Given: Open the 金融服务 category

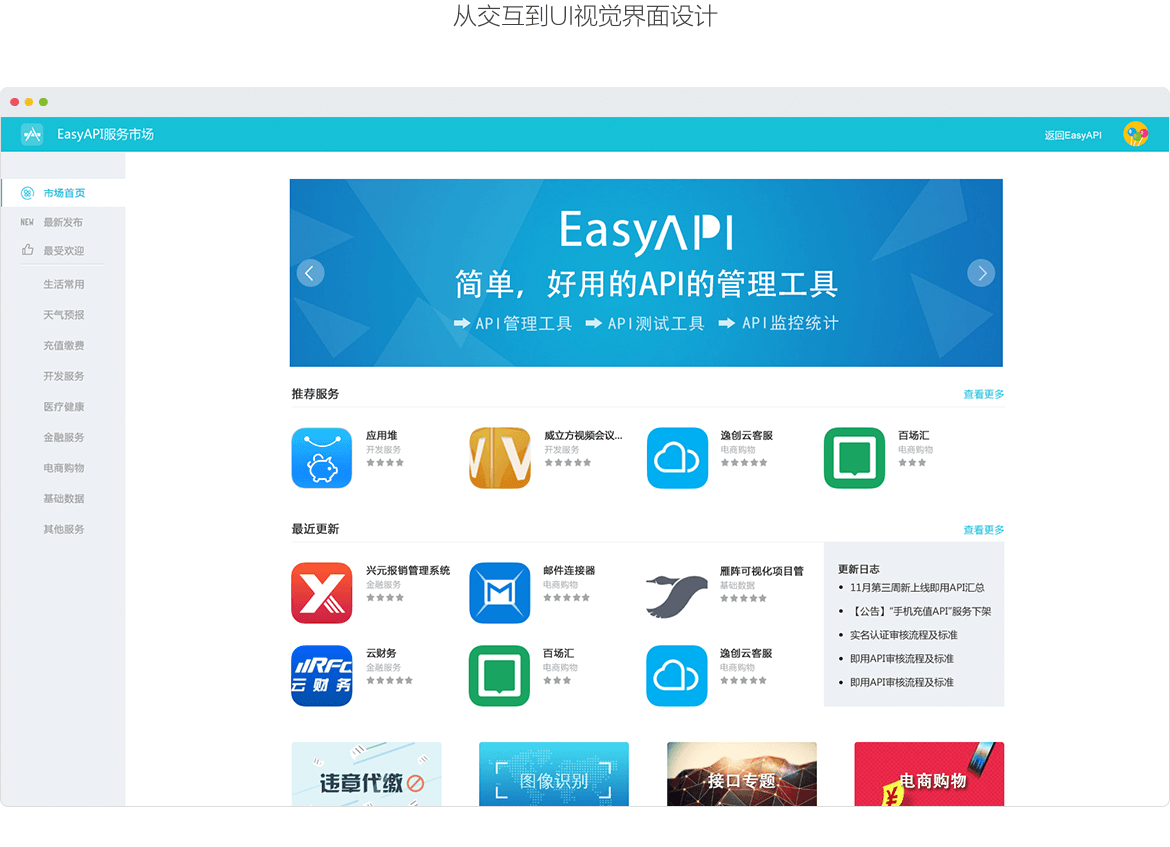Looking at the screenshot, I should 63,437.
